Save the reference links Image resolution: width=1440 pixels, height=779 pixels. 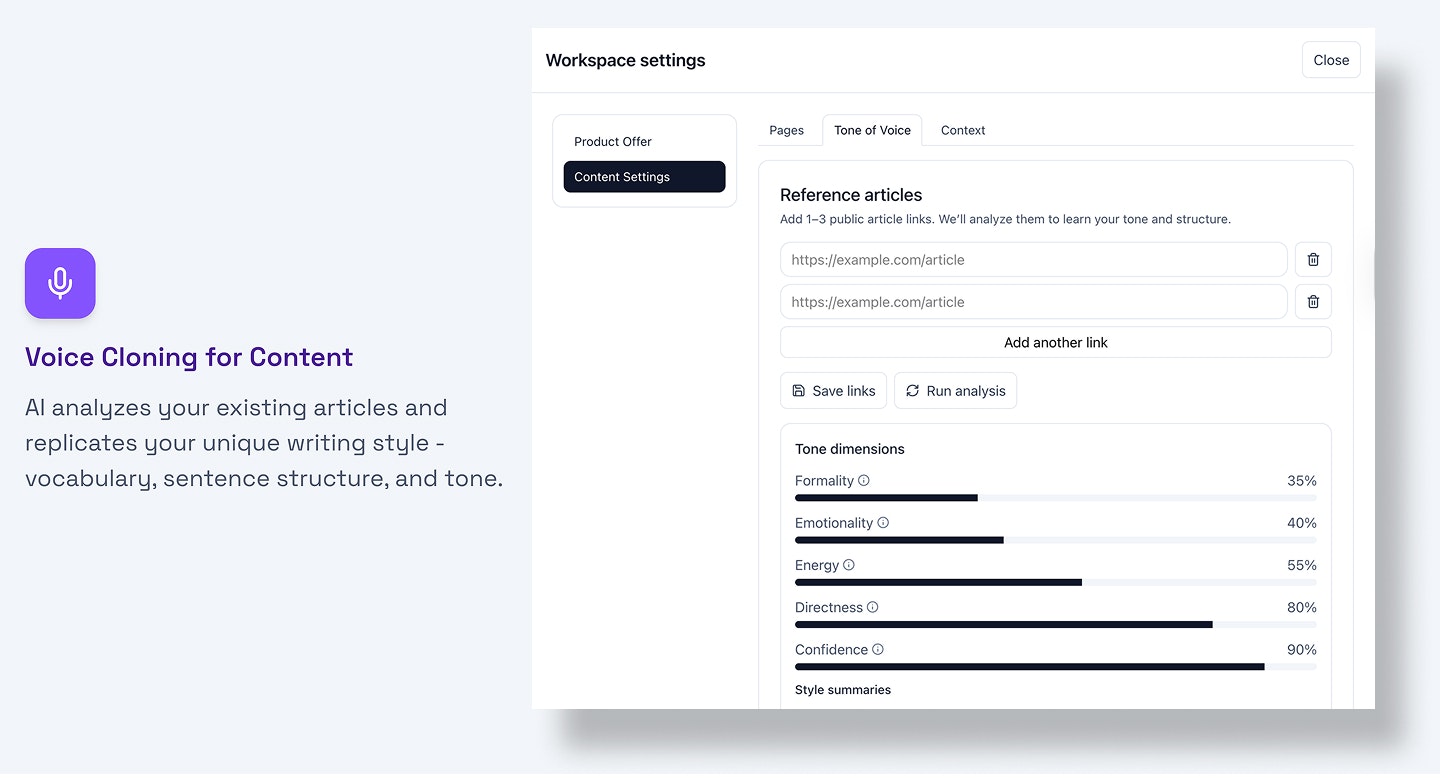coord(833,390)
